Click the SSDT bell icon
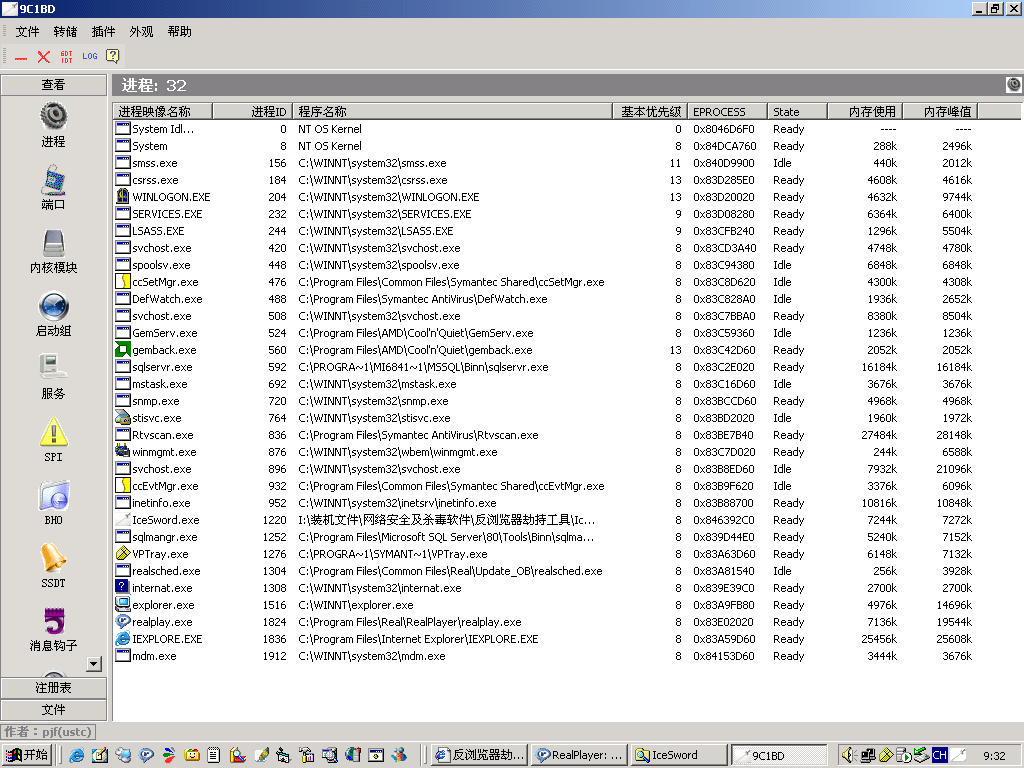The image size is (1024, 768). tap(53, 559)
